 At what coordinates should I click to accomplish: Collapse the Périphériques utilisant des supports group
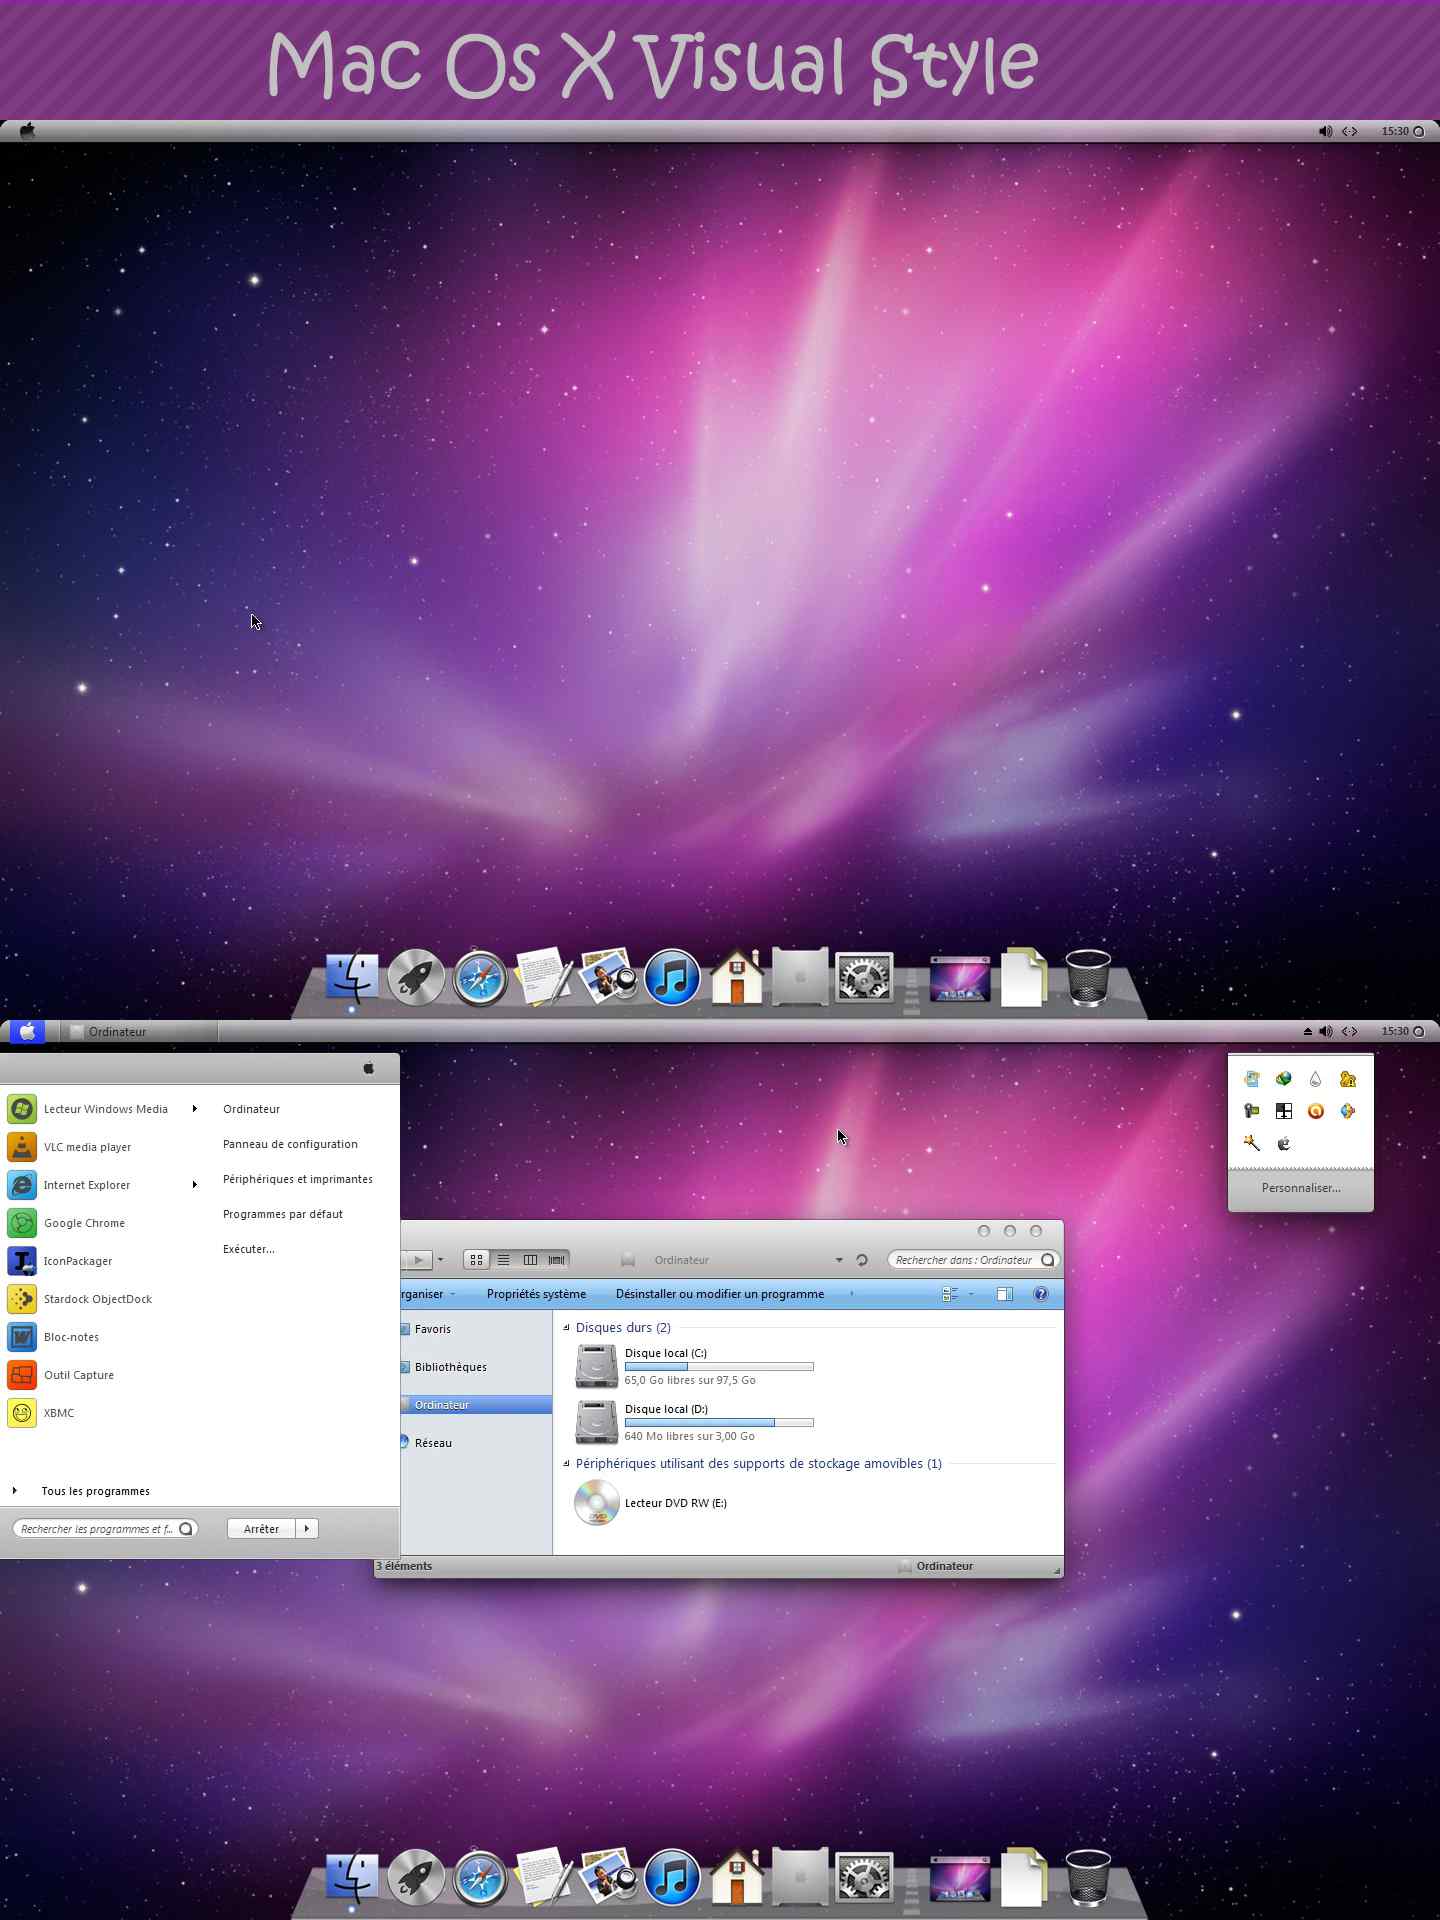566,1464
